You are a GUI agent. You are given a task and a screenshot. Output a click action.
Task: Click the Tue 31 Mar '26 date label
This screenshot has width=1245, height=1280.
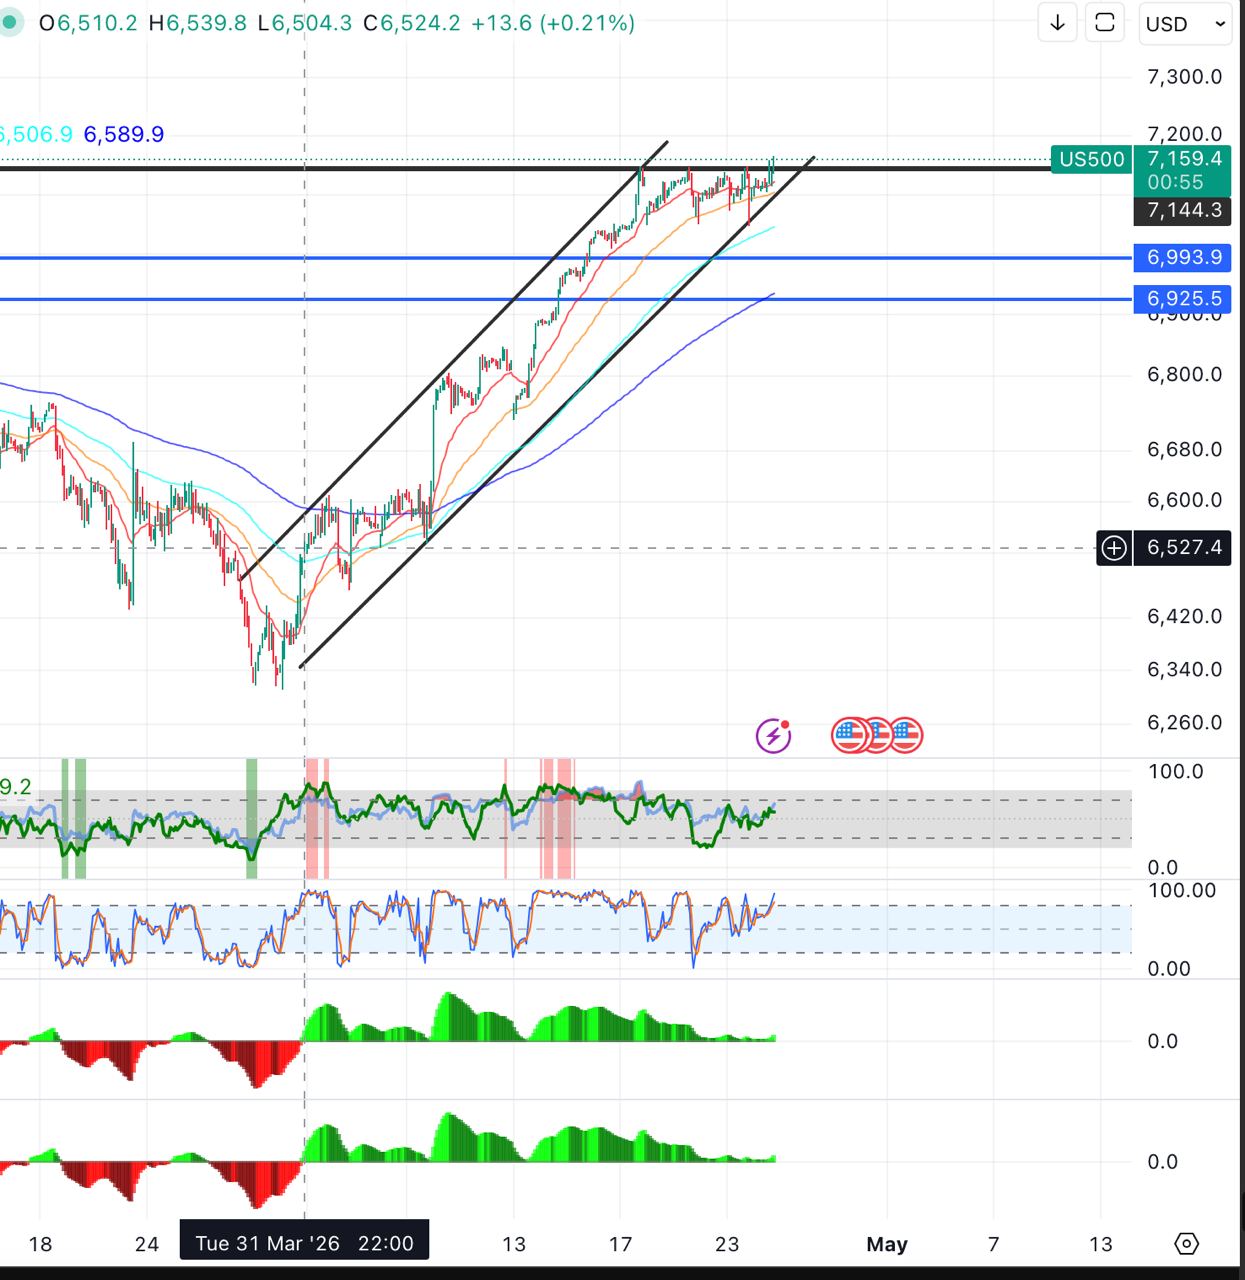(304, 1243)
